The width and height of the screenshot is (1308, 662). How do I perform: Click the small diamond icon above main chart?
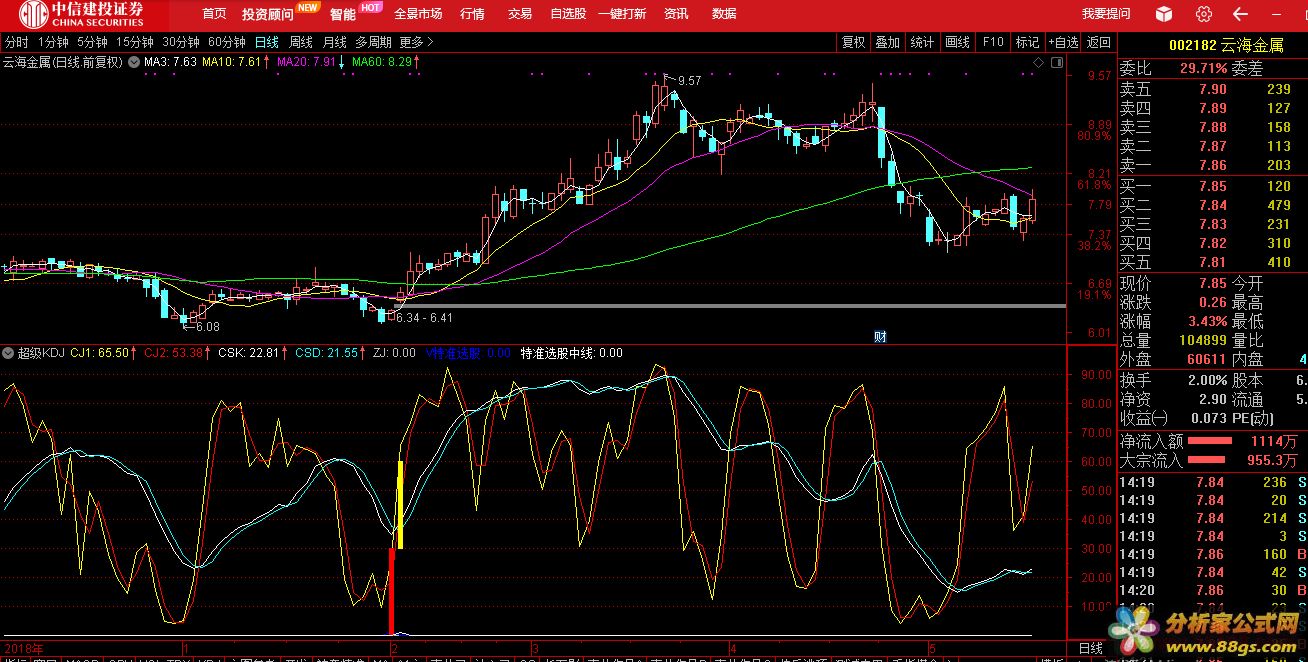pos(1039,62)
